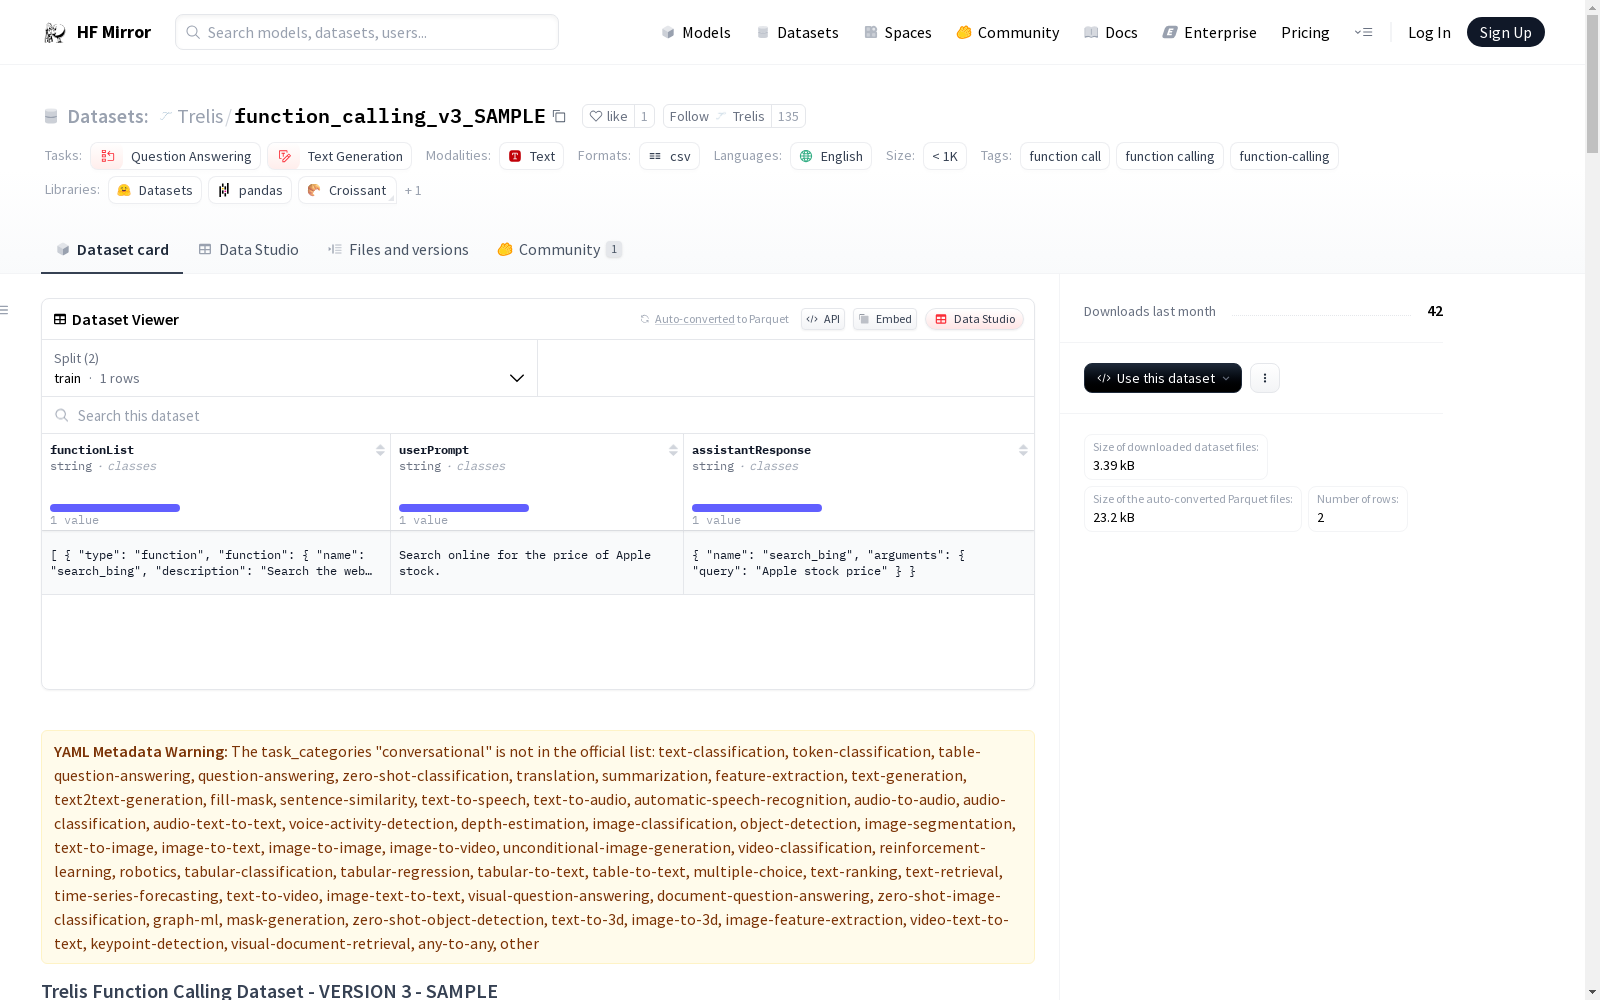Click the assistantResponse cell with Apple stock price

pyautogui.click(x=859, y=563)
